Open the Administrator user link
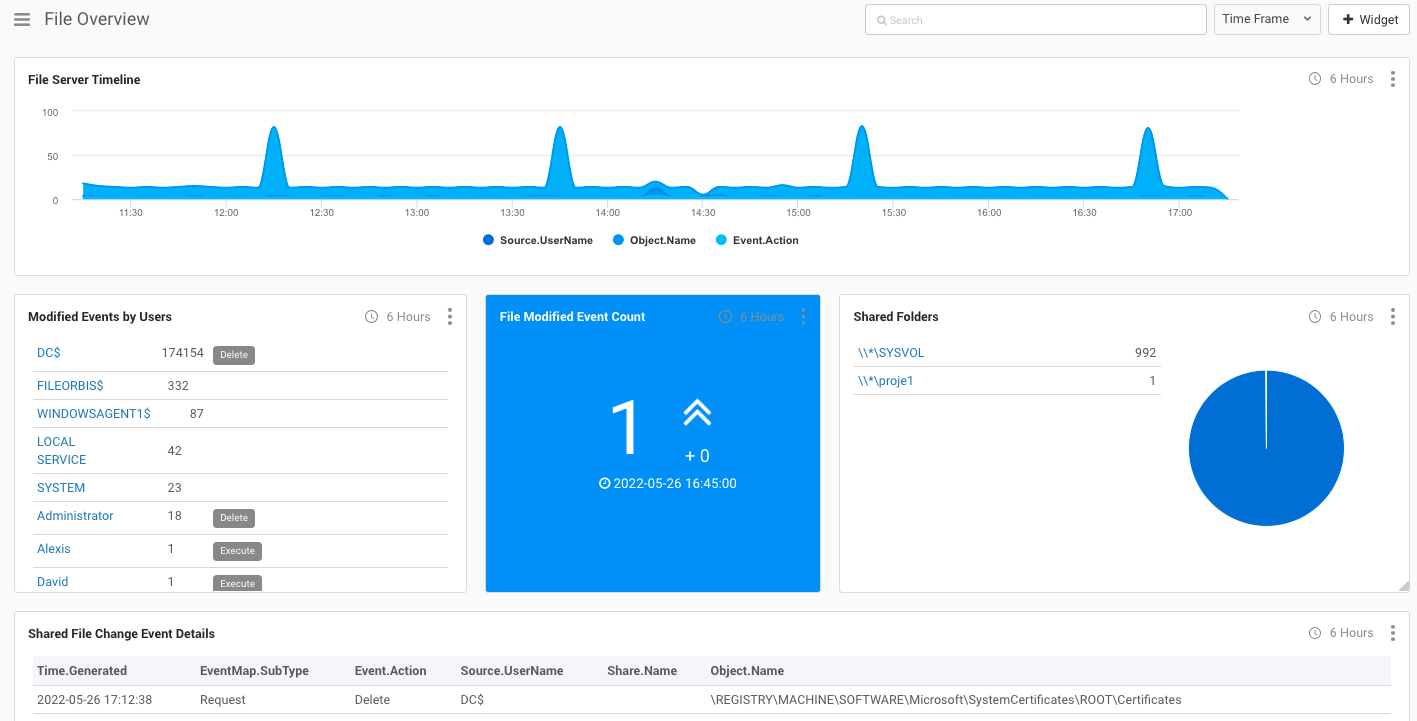 75,516
